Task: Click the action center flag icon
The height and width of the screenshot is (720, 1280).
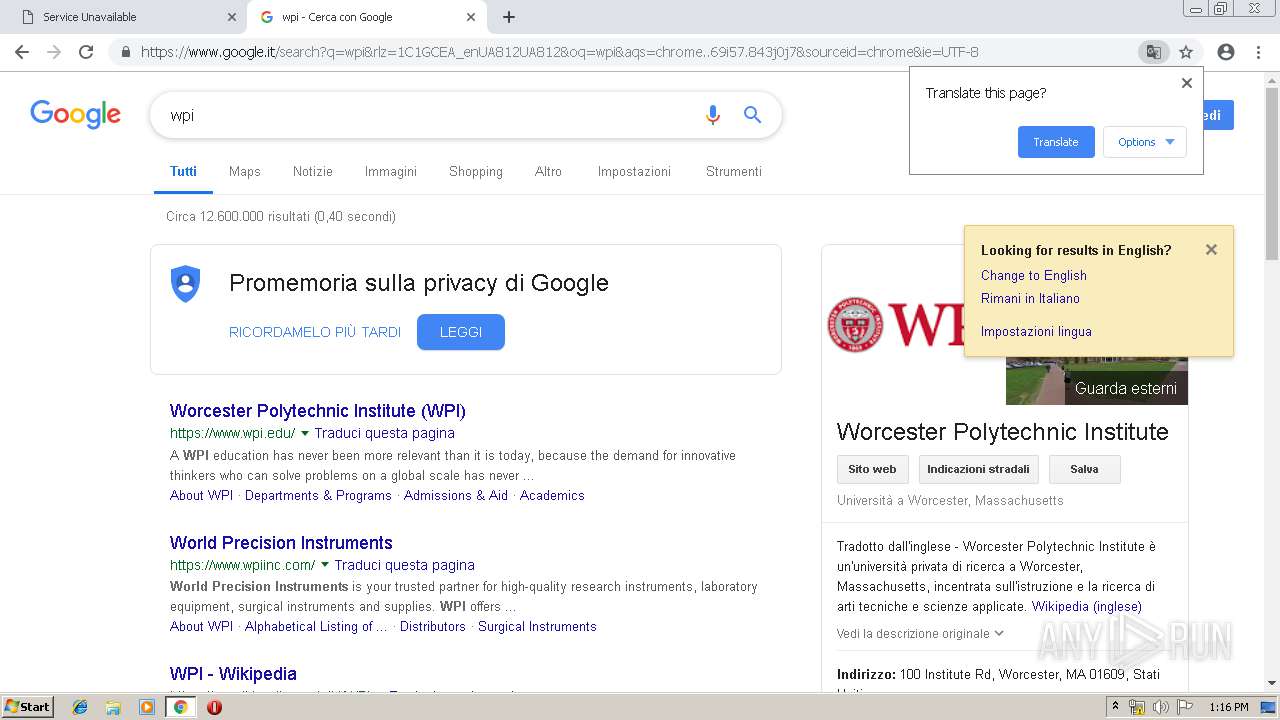Action: [1184, 707]
